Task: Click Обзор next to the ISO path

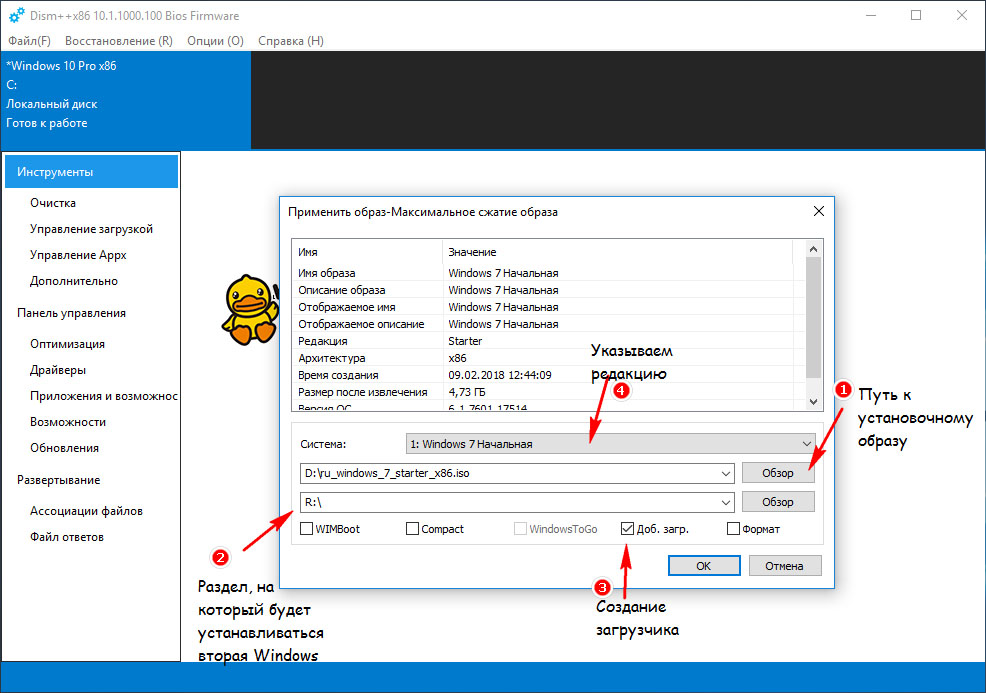Action: point(778,473)
